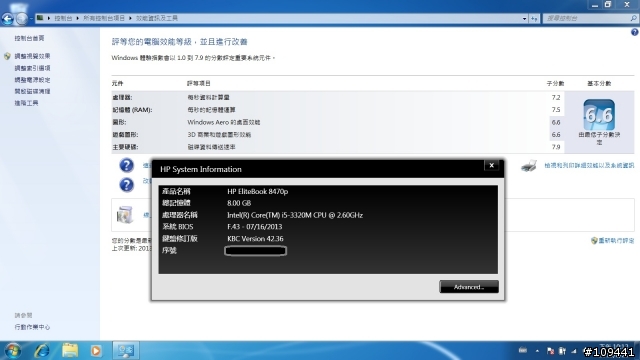Click primary hard disk subscore 7.9
Viewport: 640px width, 360px height.
(556, 147)
